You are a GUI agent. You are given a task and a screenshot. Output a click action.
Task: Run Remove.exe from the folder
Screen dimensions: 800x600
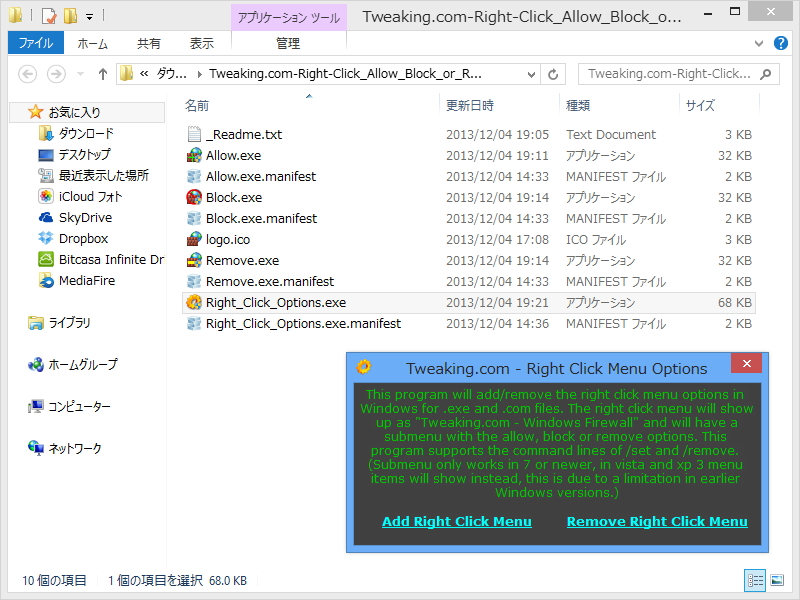[226, 260]
